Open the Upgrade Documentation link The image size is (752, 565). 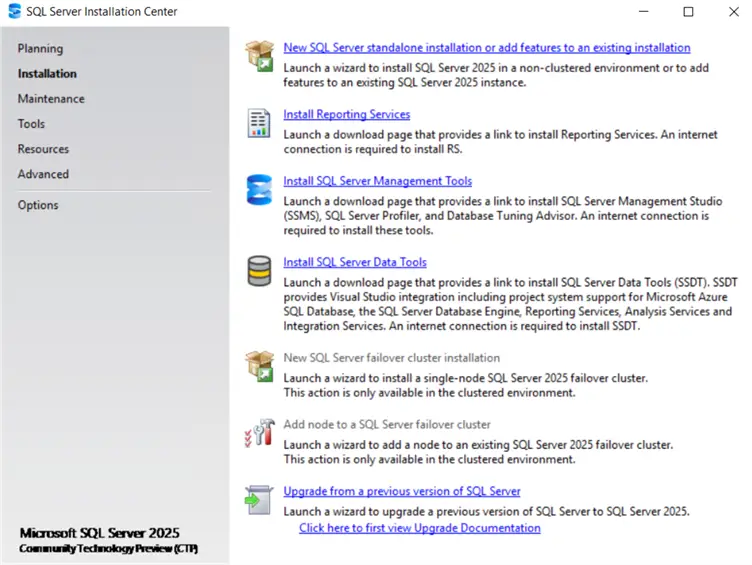(420, 528)
